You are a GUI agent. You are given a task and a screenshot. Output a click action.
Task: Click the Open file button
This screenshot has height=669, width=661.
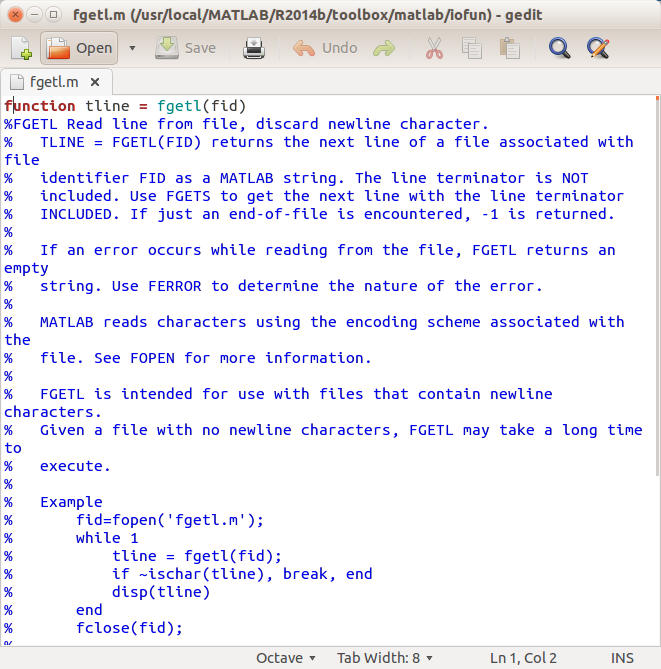79,48
